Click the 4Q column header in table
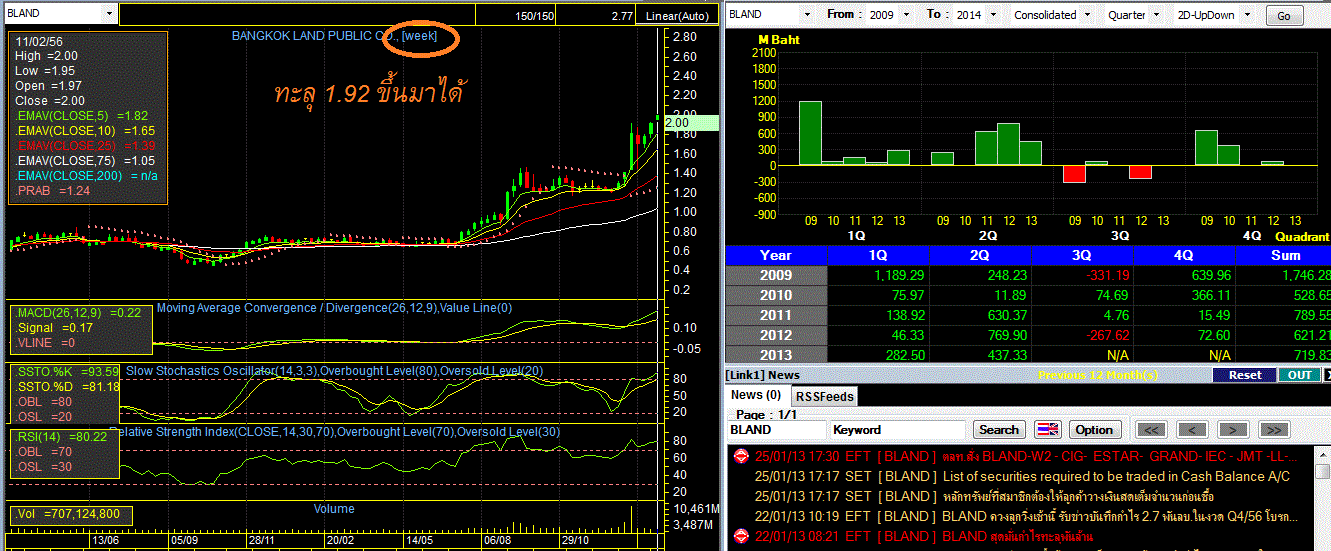 pyautogui.click(x=1184, y=255)
